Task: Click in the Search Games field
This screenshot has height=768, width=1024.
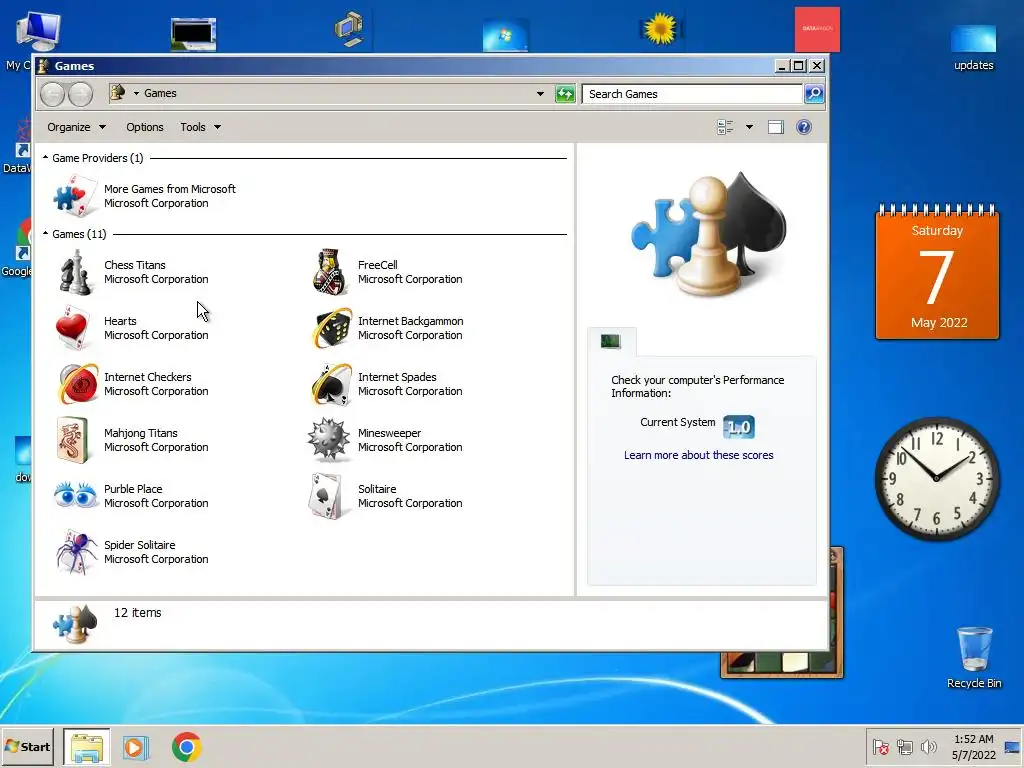Action: coord(692,93)
